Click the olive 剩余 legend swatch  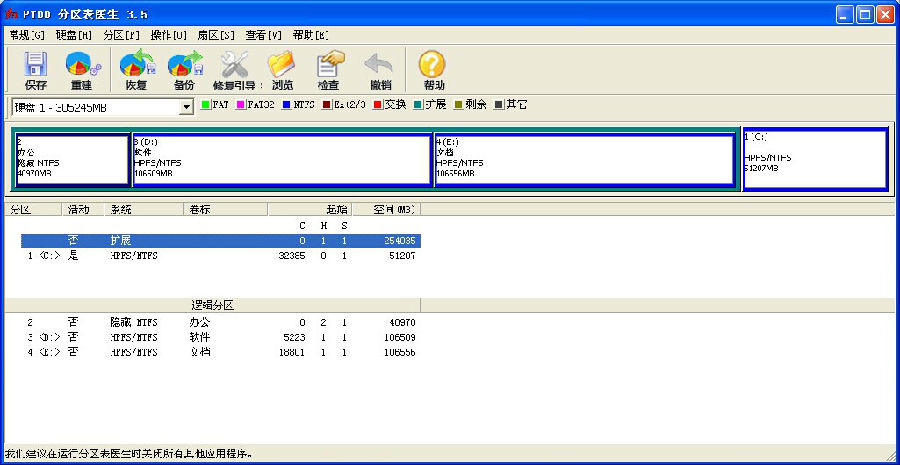point(459,105)
